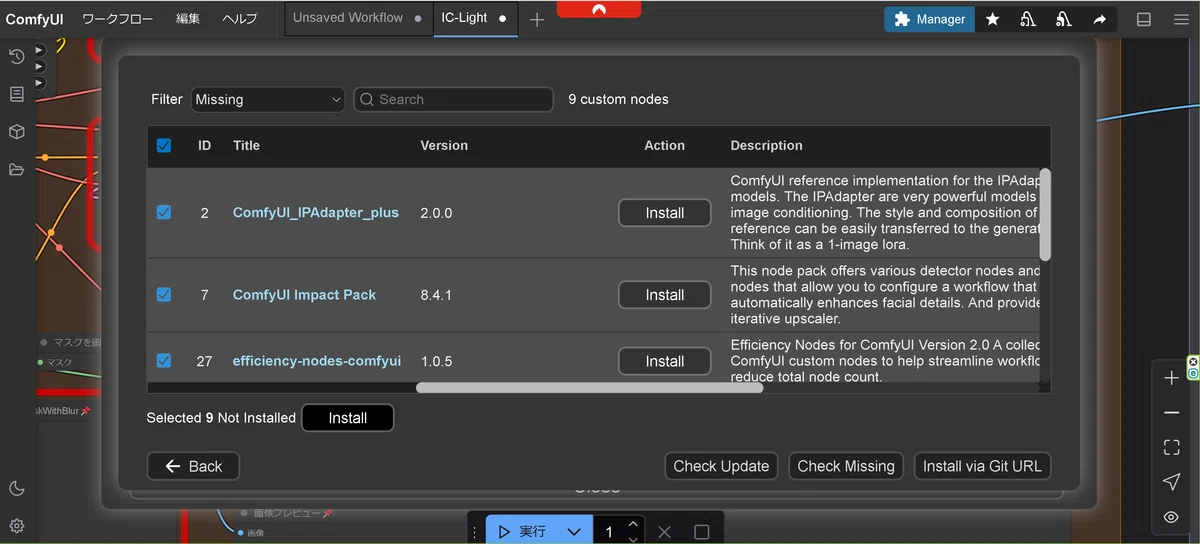Install all 9 selected nodes
The width and height of the screenshot is (1200, 544).
pos(348,418)
